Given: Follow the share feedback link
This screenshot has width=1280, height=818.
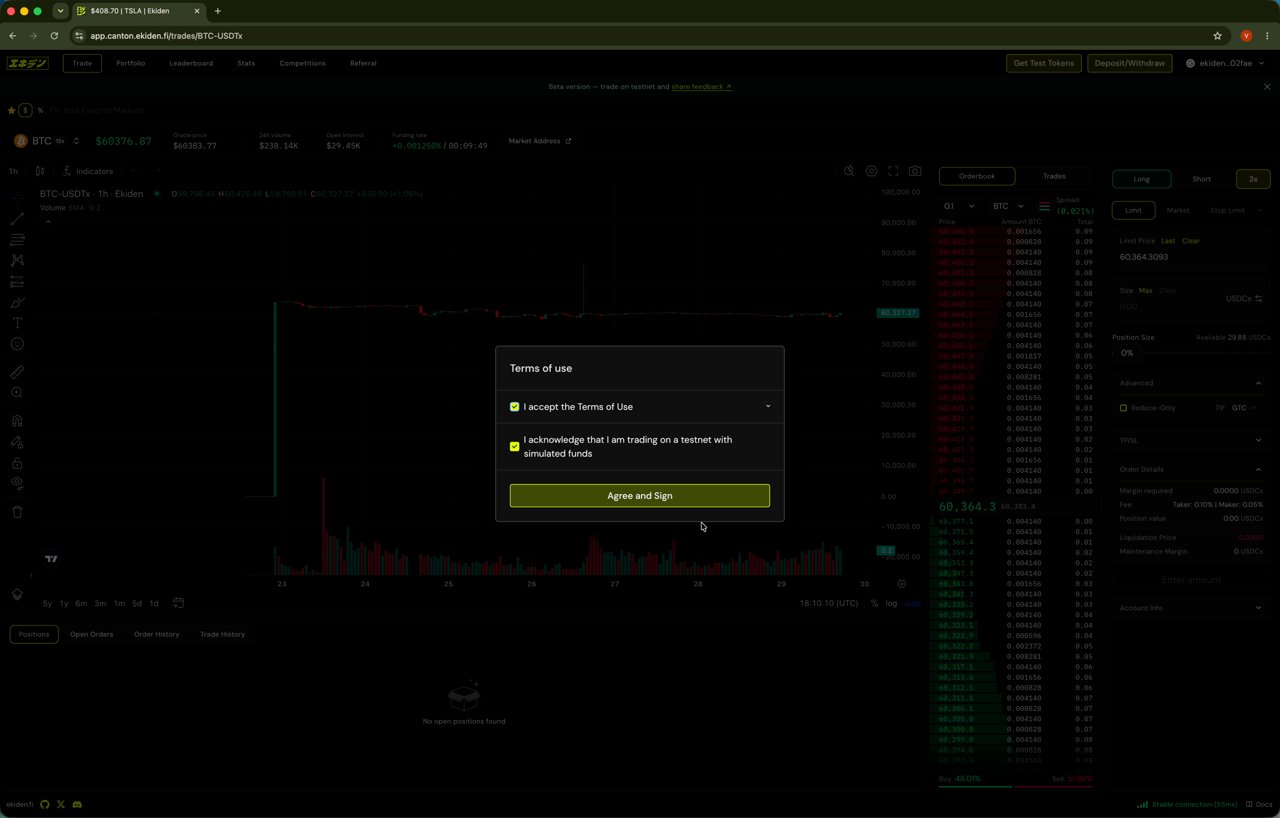Looking at the screenshot, I should [701, 87].
